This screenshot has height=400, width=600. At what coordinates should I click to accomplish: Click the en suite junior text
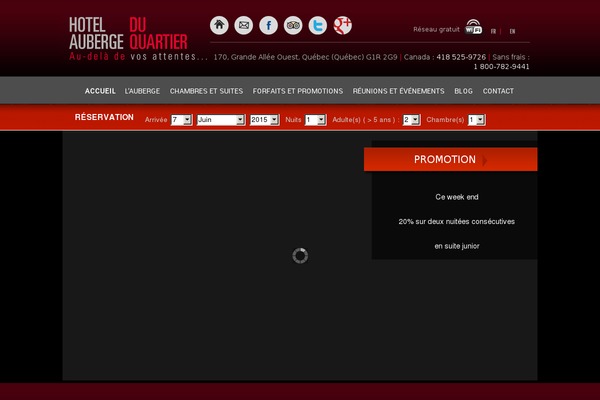(x=457, y=246)
